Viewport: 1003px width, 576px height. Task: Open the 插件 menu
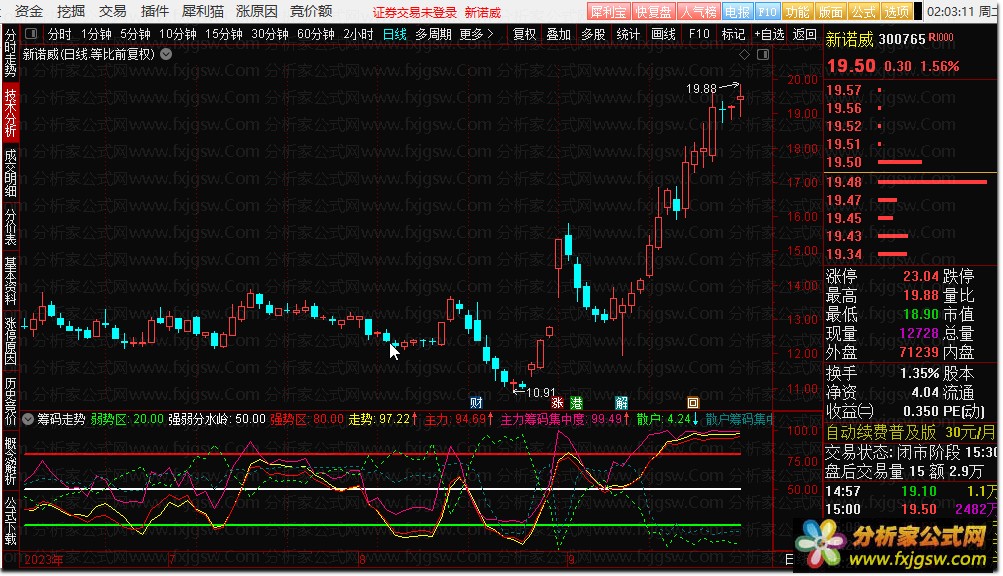pos(155,12)
